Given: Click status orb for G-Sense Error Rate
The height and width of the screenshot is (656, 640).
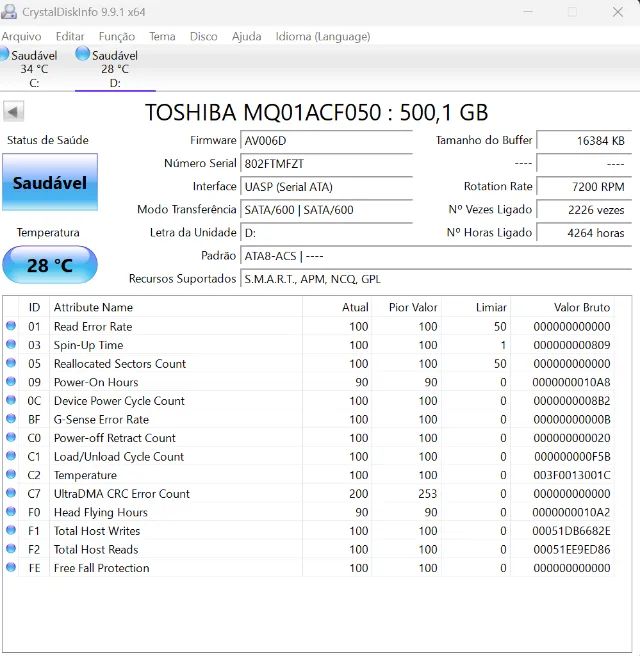Looking at the screenshot, I should click(11, 418).
